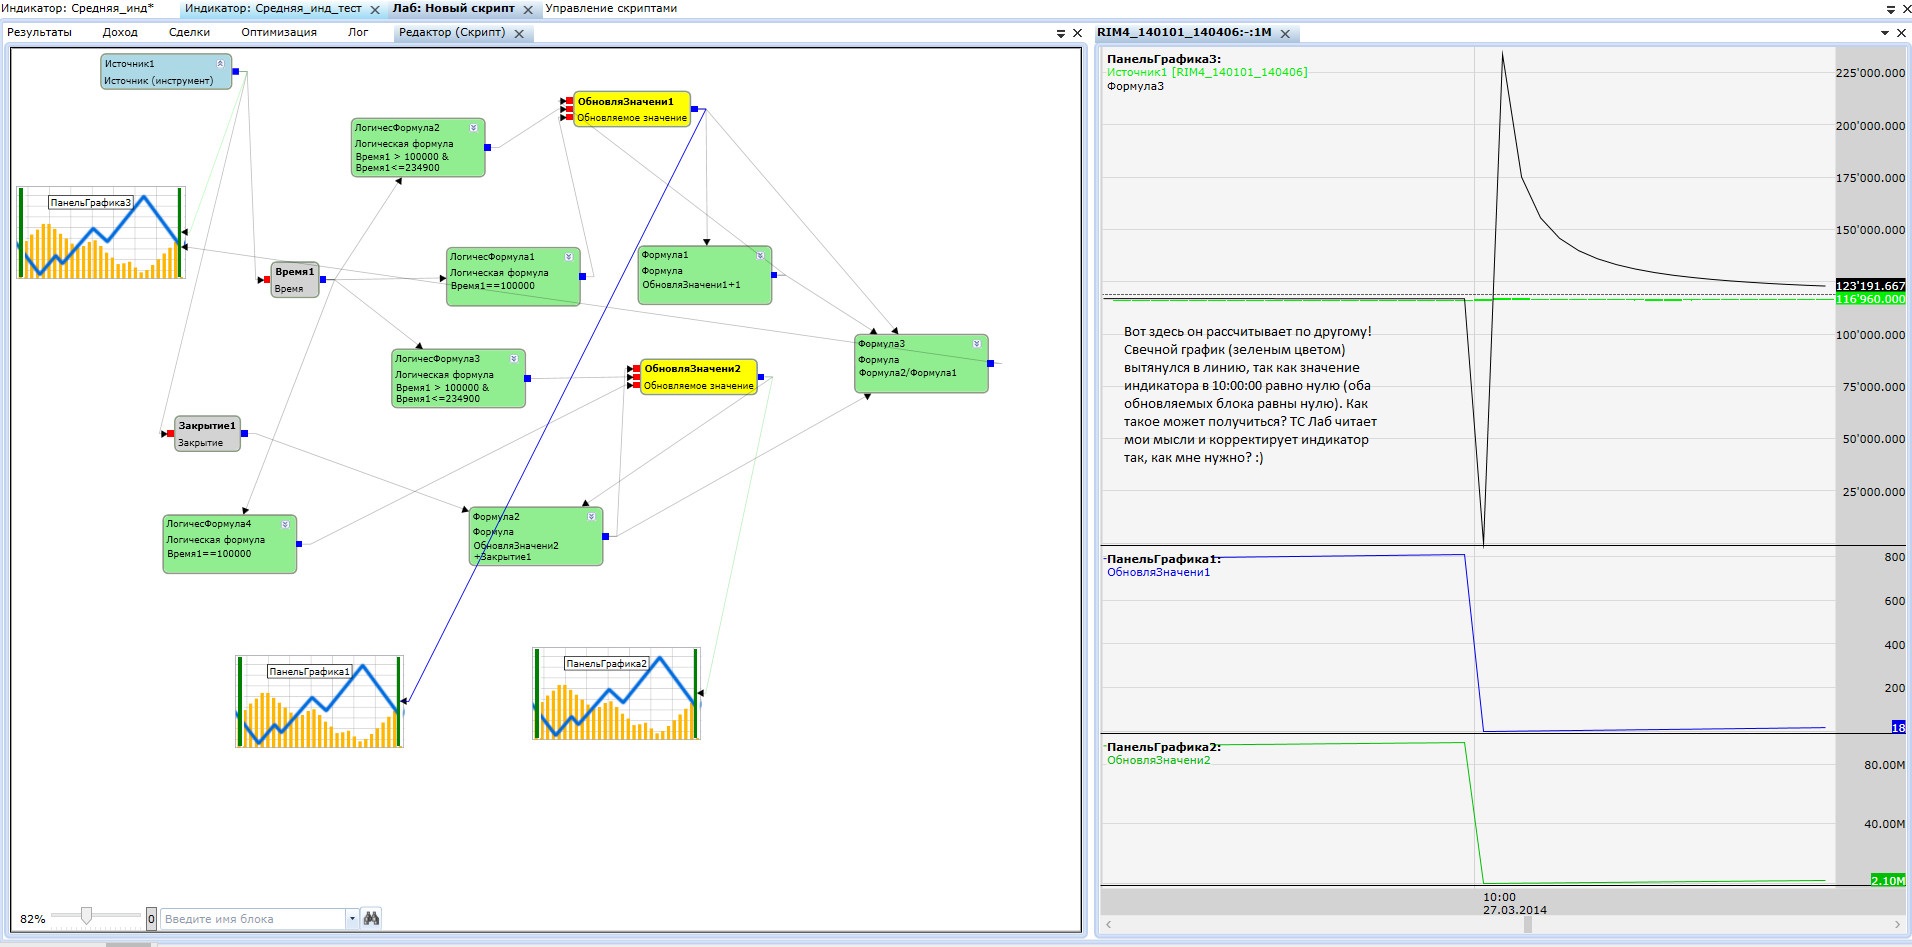
Task: Click the binoculars block search icon
Action: pos(371,918)
